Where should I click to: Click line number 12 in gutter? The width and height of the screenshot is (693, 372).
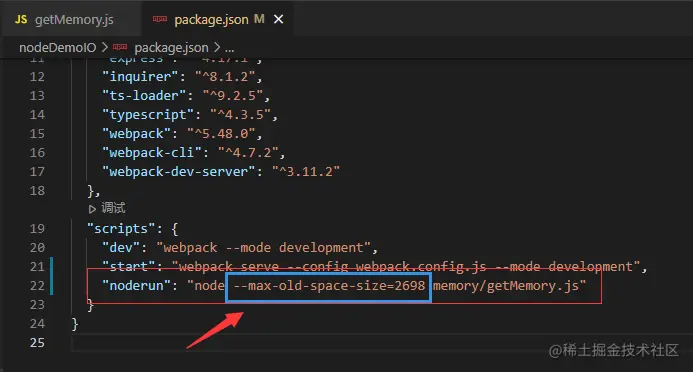point(37,77)
